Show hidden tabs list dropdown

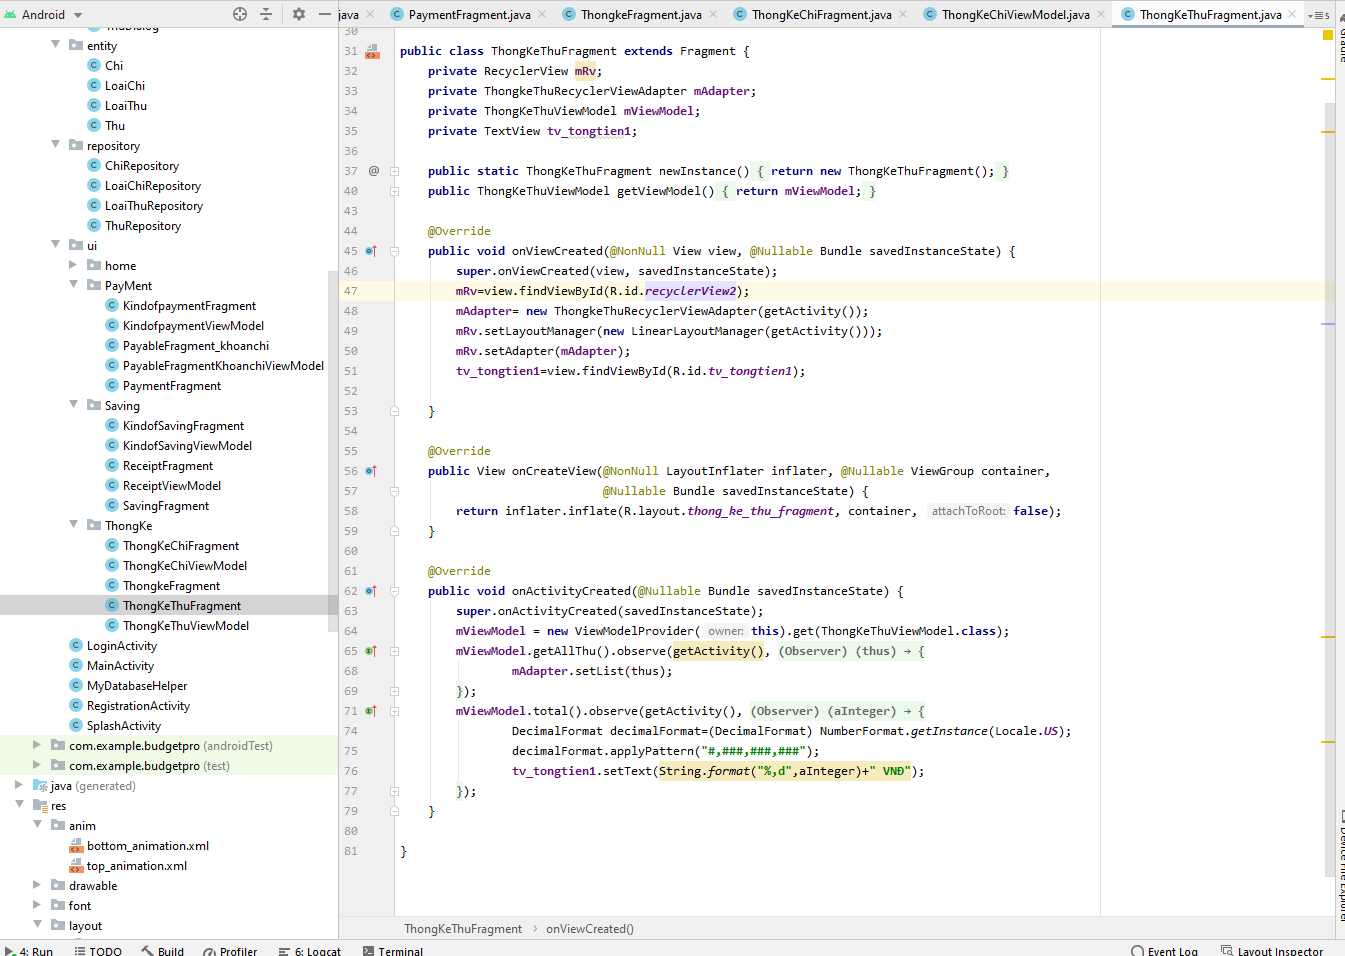point(1318,15)
